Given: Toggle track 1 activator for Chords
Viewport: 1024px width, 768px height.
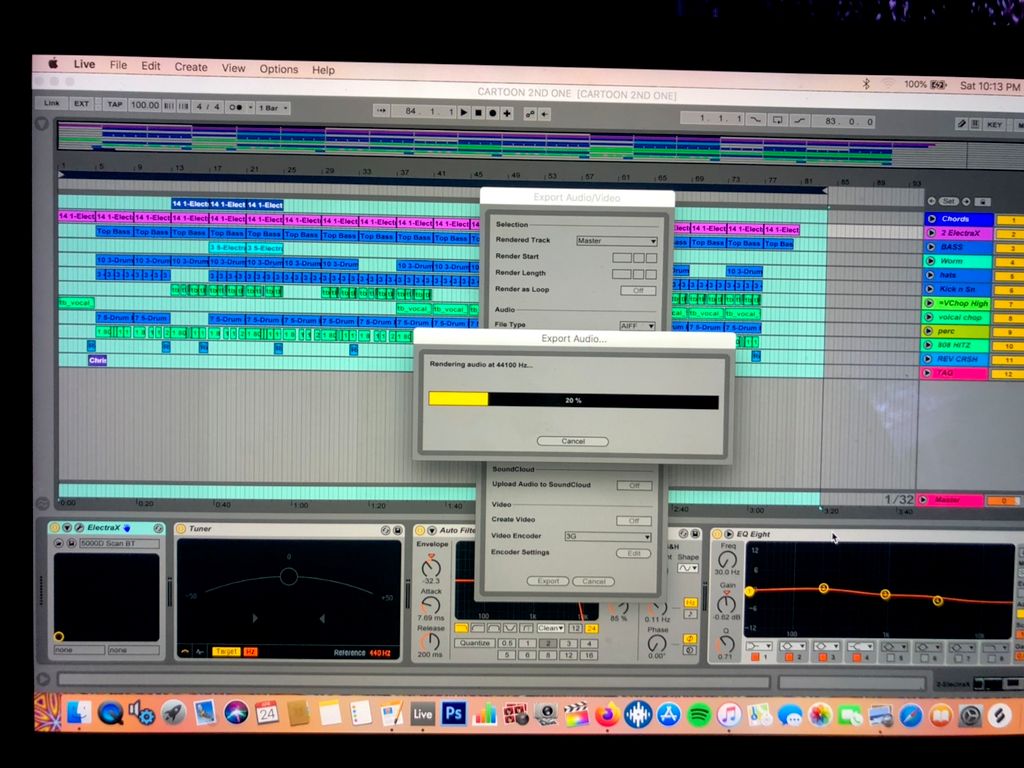Looking at the screenshot, I should coord(1010,220).
